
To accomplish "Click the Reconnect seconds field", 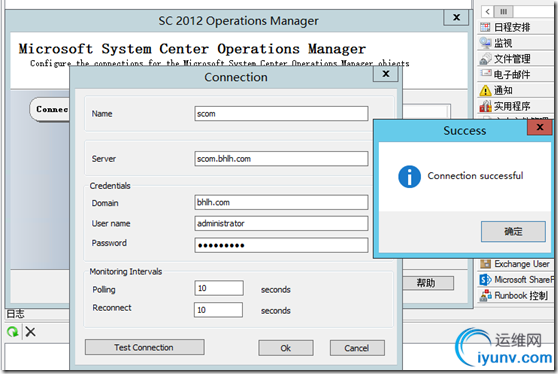I will click(219, 310).
